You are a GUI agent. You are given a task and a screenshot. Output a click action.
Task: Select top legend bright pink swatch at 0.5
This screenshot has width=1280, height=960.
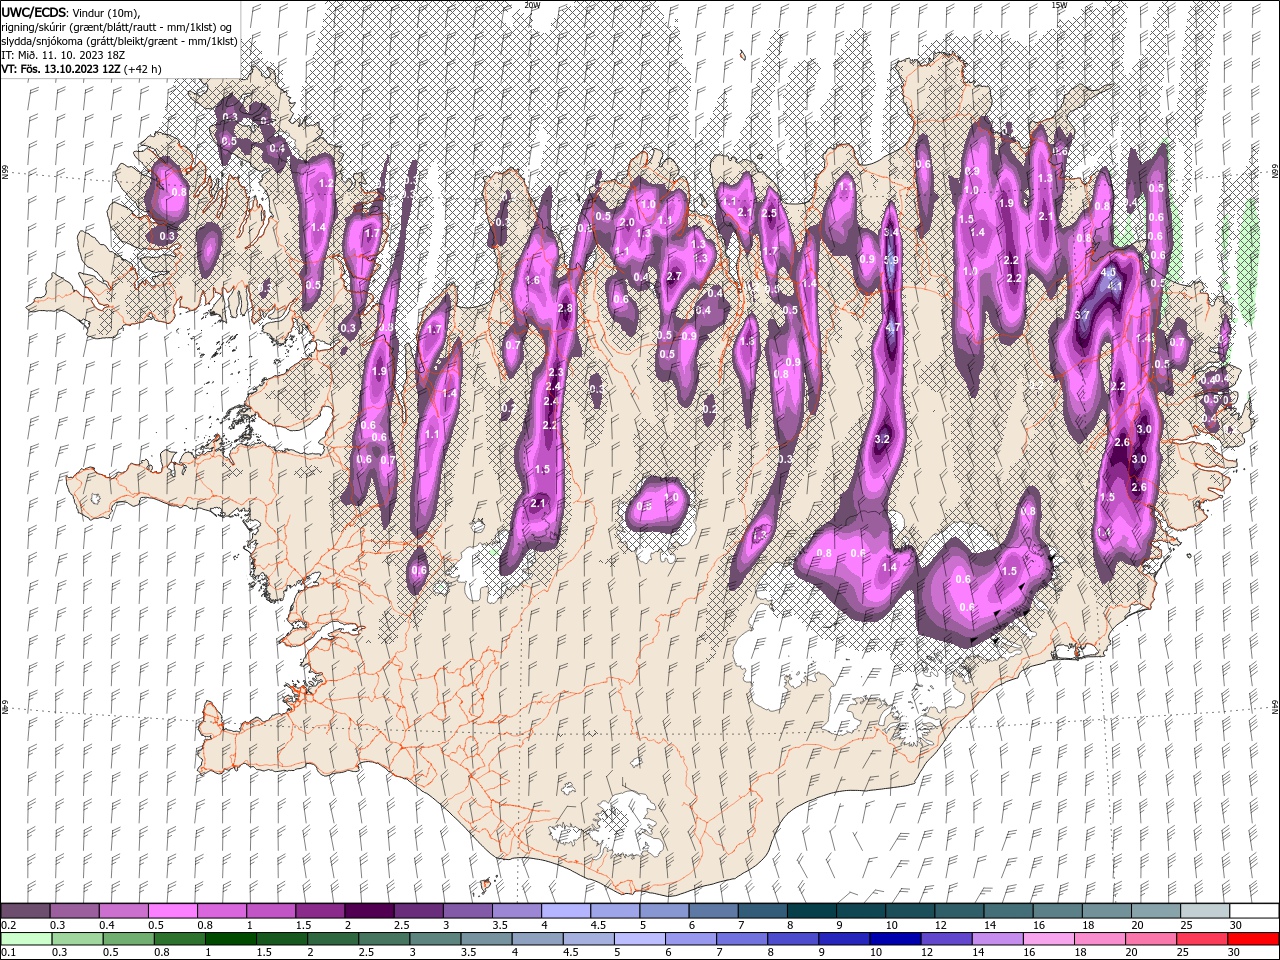coord(172,911)
